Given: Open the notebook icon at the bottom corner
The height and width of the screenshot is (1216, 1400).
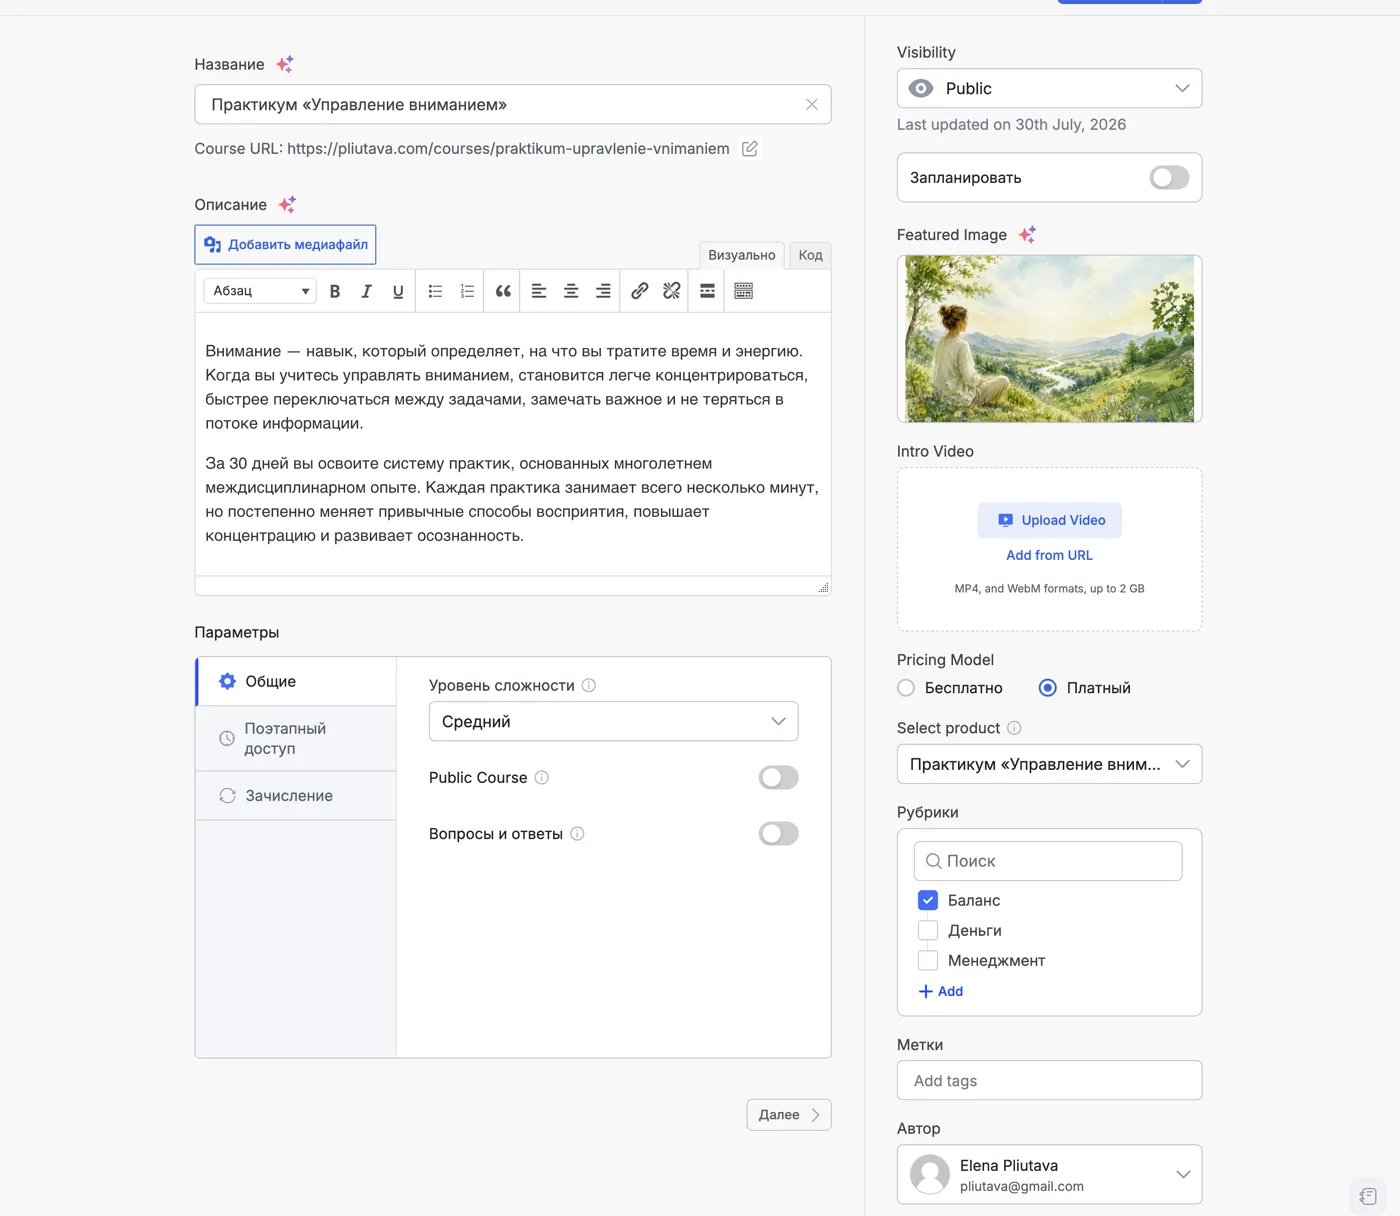Looking at the screenshot, I should [1368, 1196].
